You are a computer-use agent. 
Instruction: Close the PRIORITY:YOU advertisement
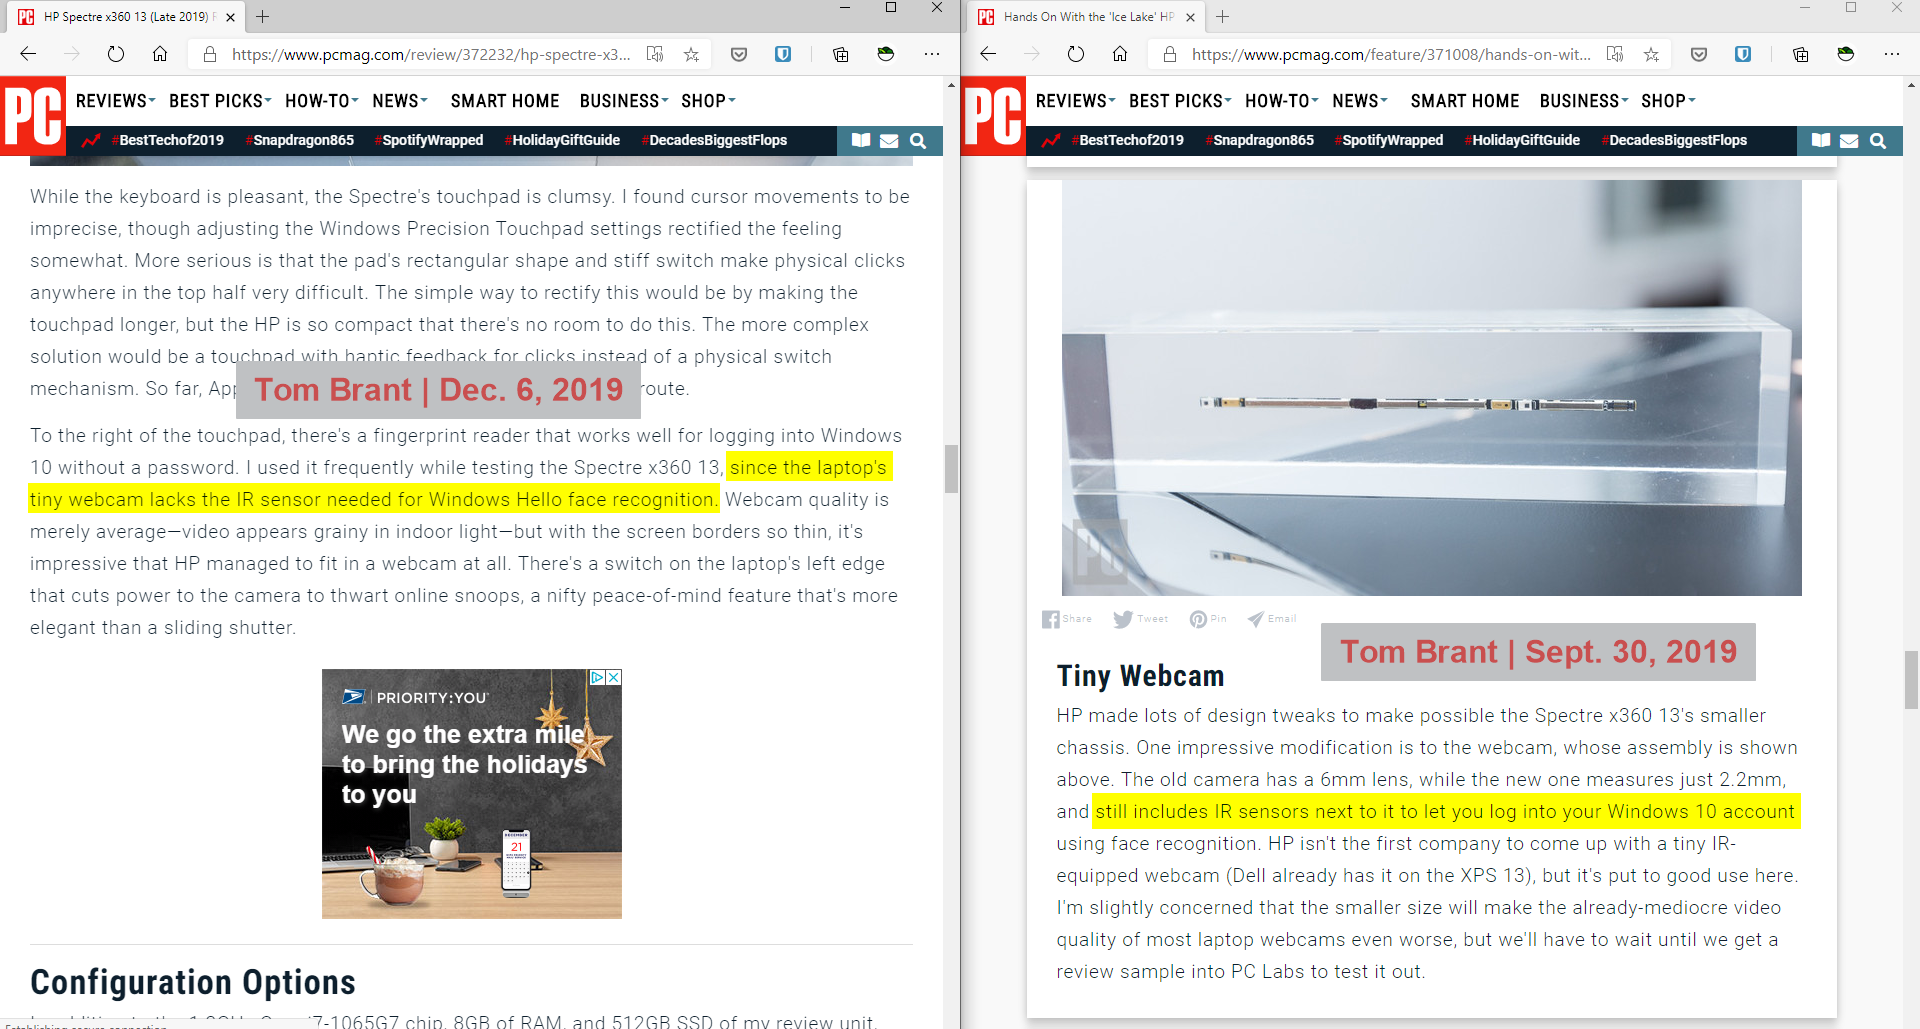pos(614,677)
